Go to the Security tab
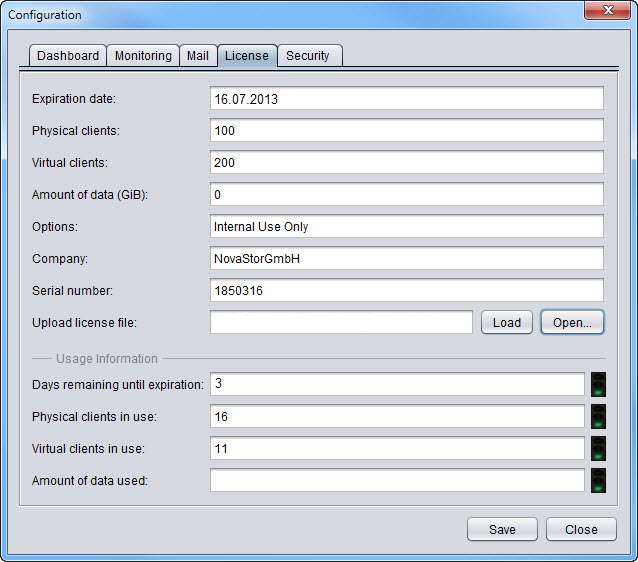Screen dimensions: 638x562 coord(308,55)
